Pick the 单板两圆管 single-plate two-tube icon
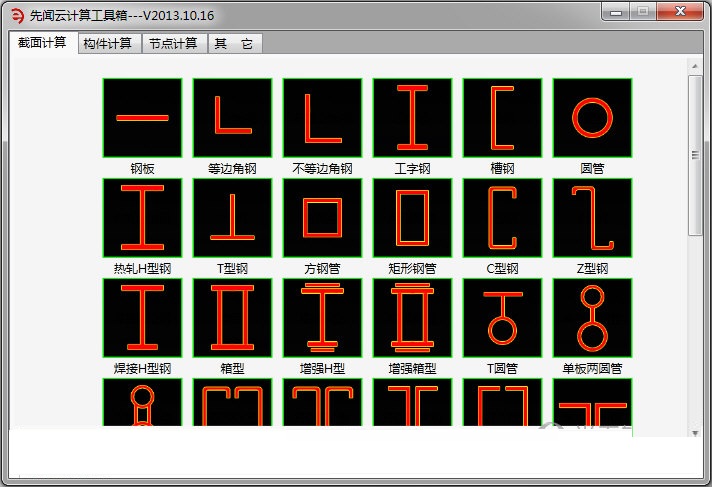712x487 pixels. point(592,318)
